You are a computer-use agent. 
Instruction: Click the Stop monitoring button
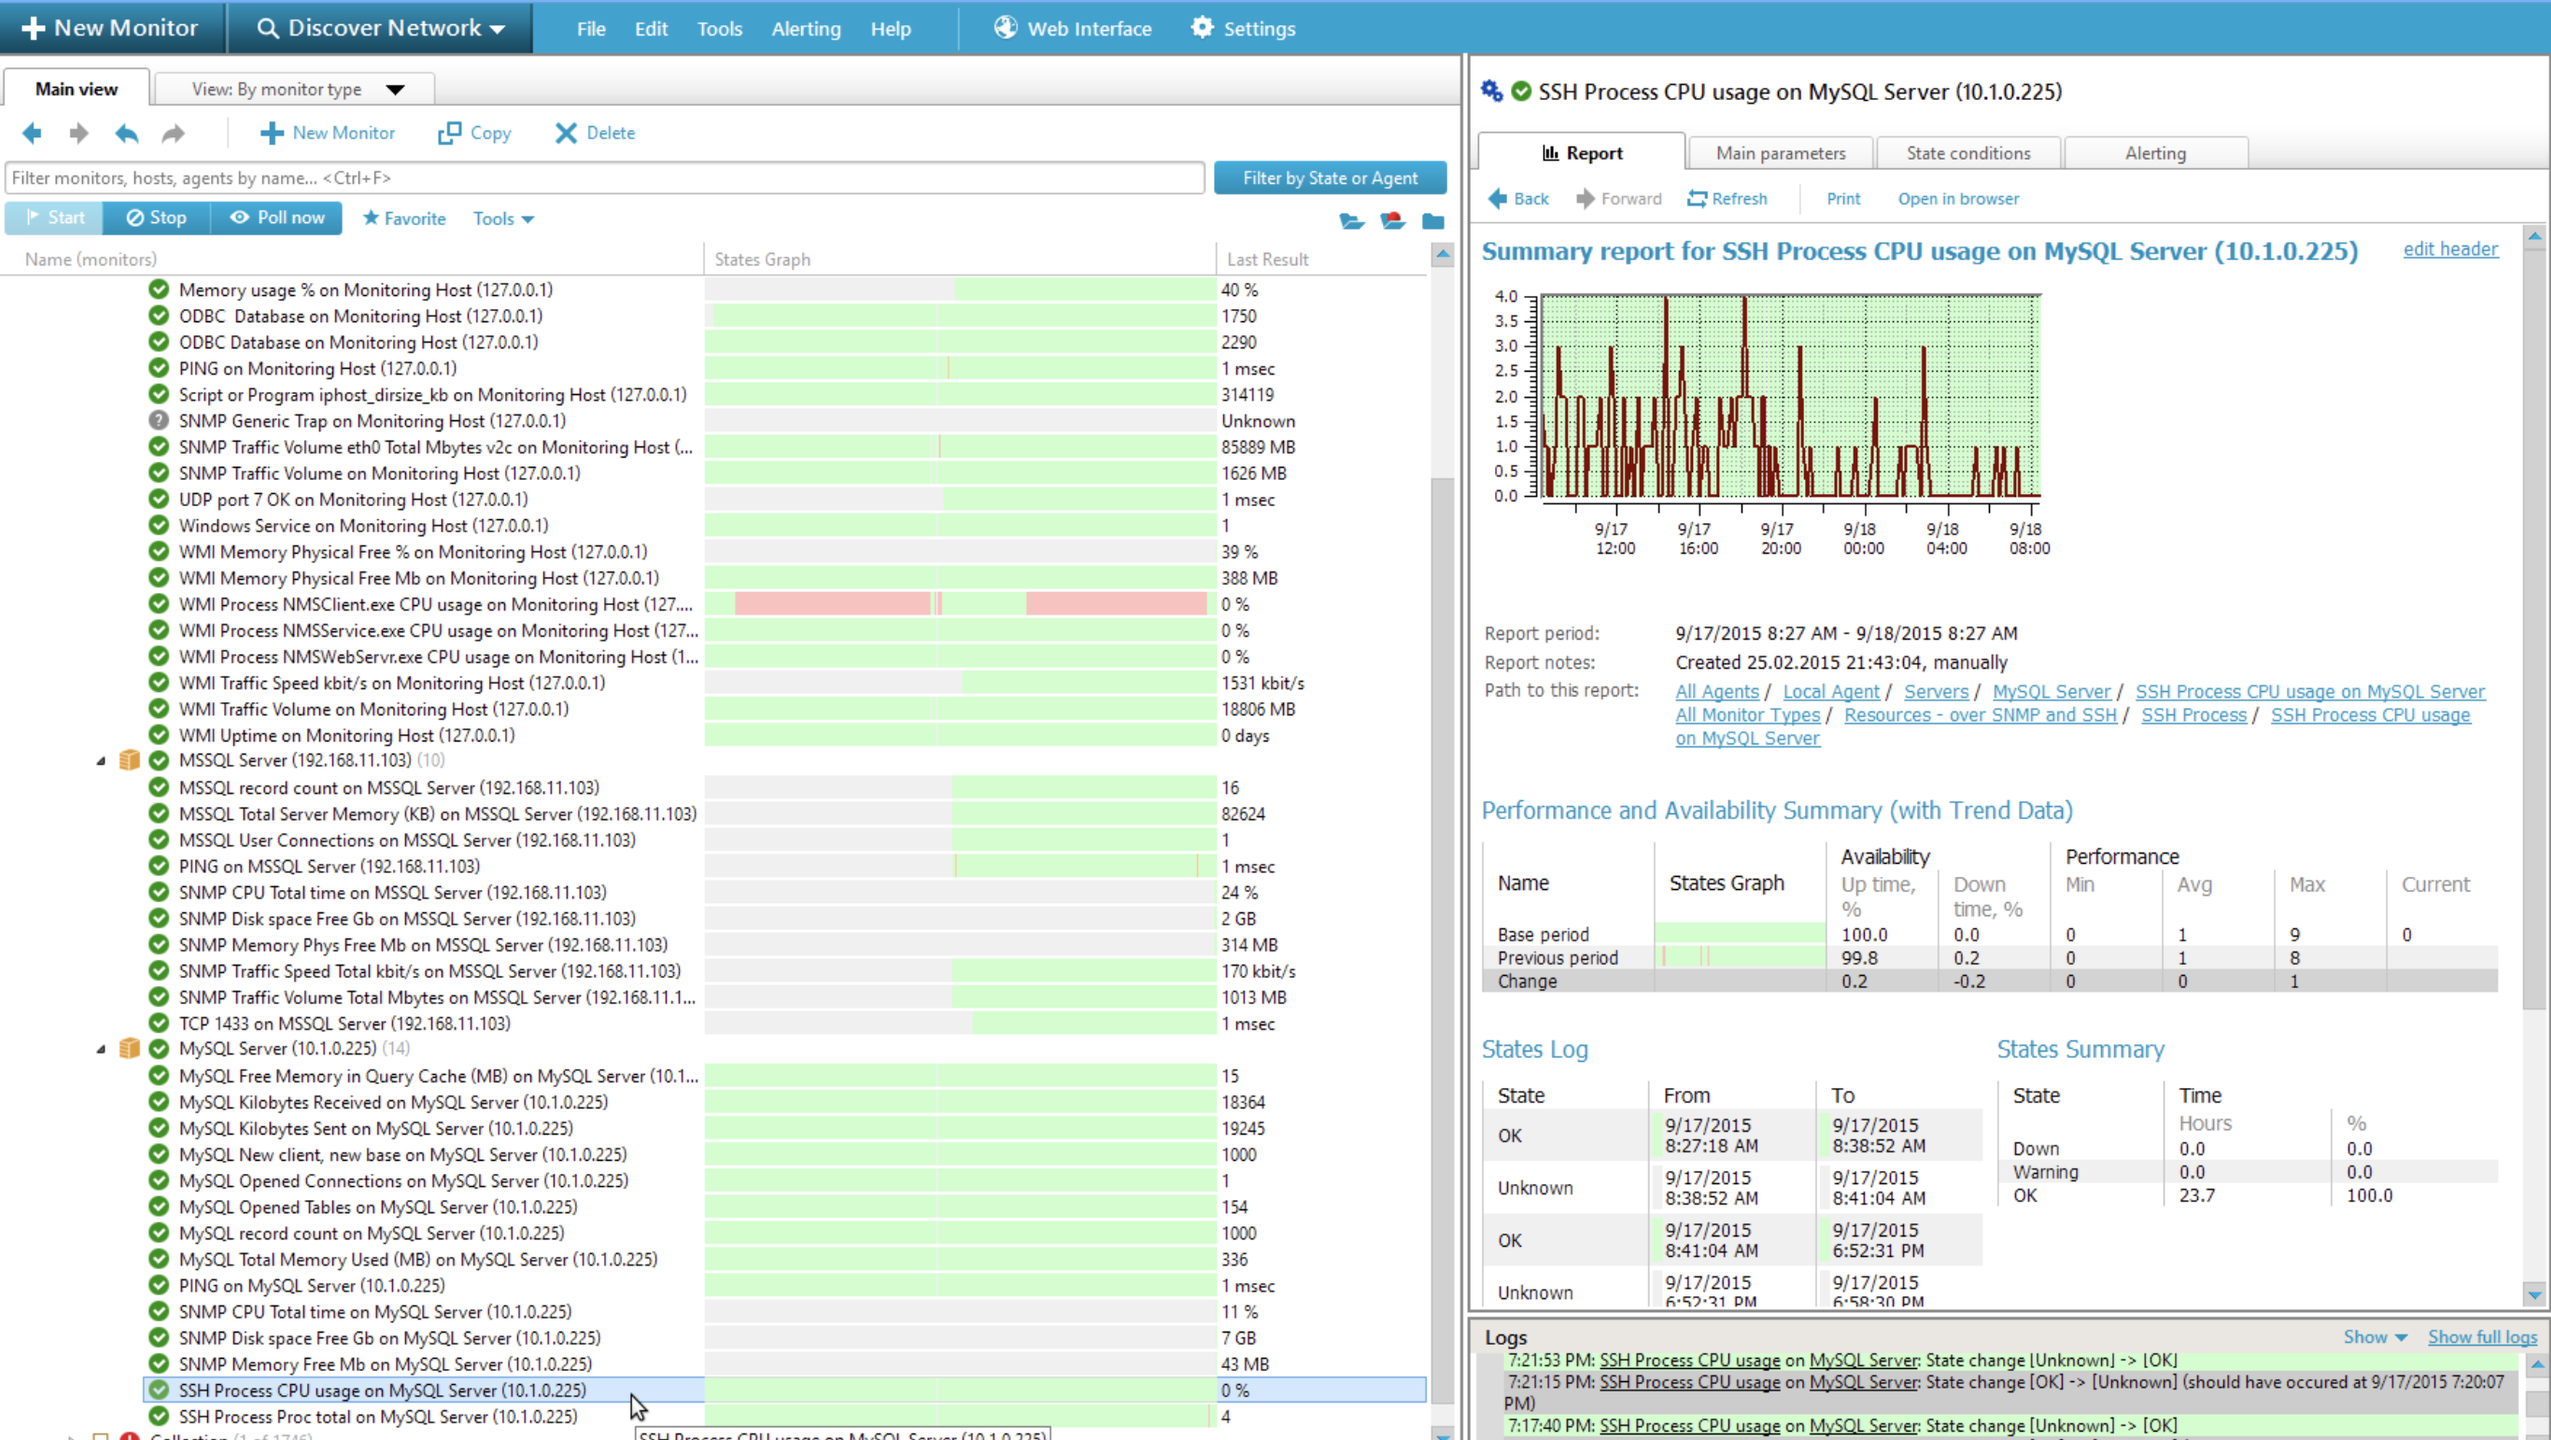pyautogui.click(x=157, y=218)
